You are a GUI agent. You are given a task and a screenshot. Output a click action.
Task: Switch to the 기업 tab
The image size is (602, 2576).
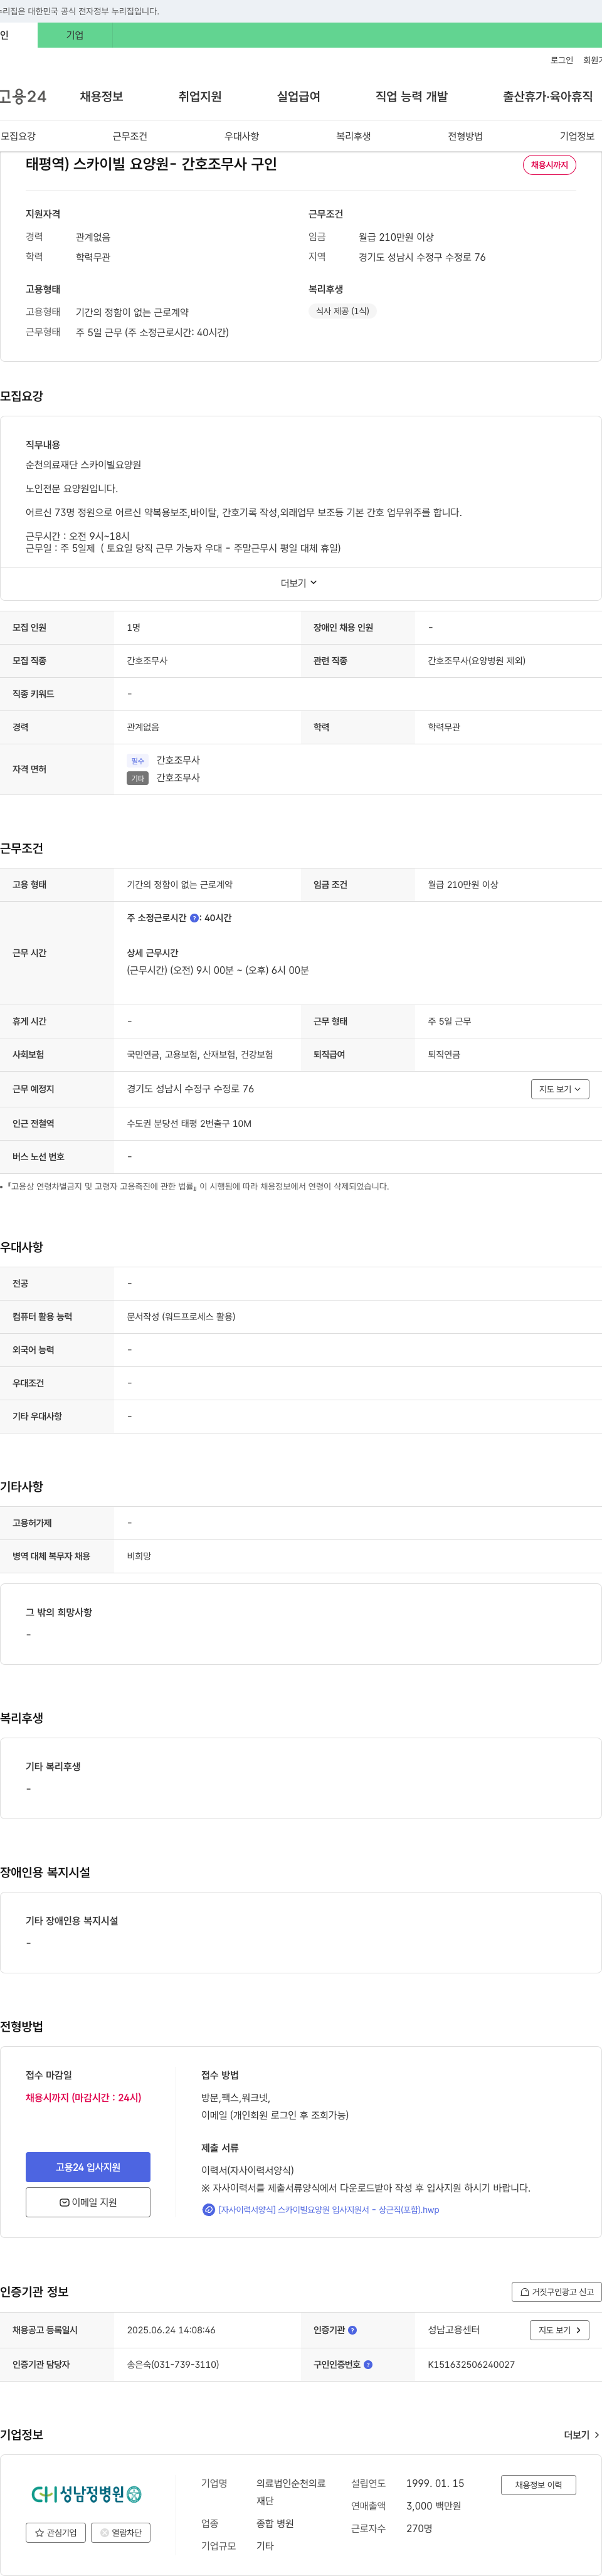coord(75,35)
